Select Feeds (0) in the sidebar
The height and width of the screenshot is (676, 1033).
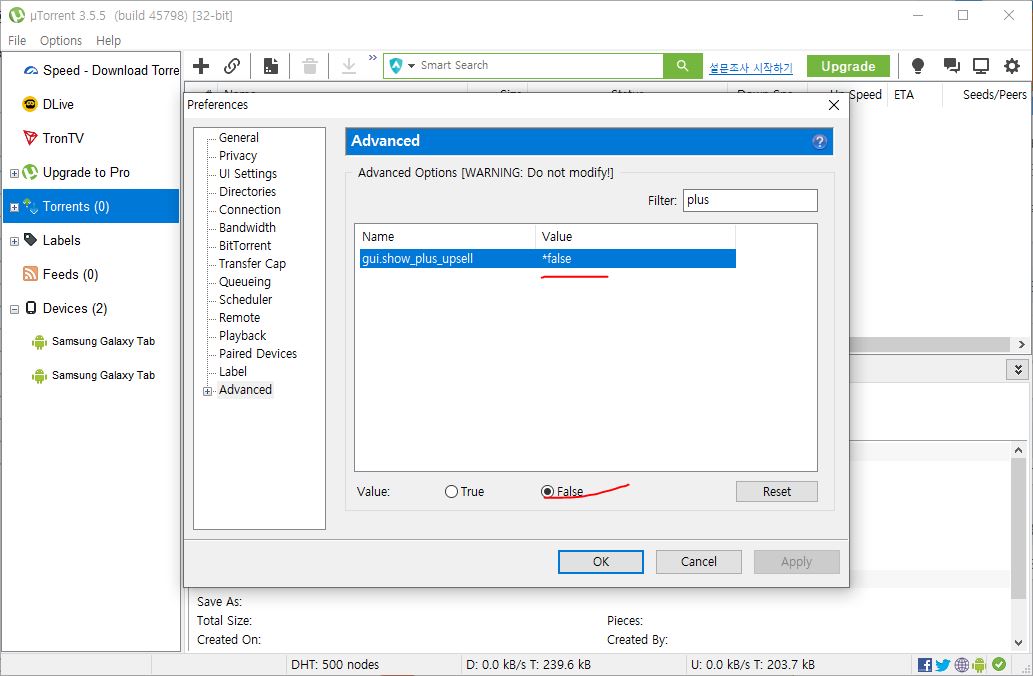[70, 274]
